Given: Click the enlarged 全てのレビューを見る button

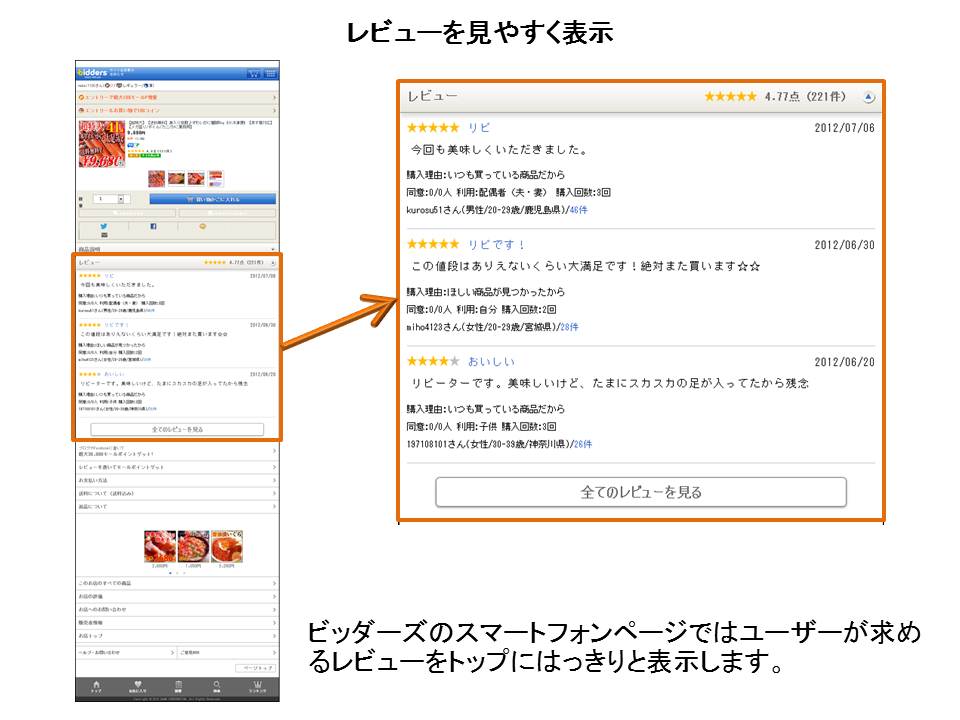Looking at the screenshot, I should click(x=641, y=492).
